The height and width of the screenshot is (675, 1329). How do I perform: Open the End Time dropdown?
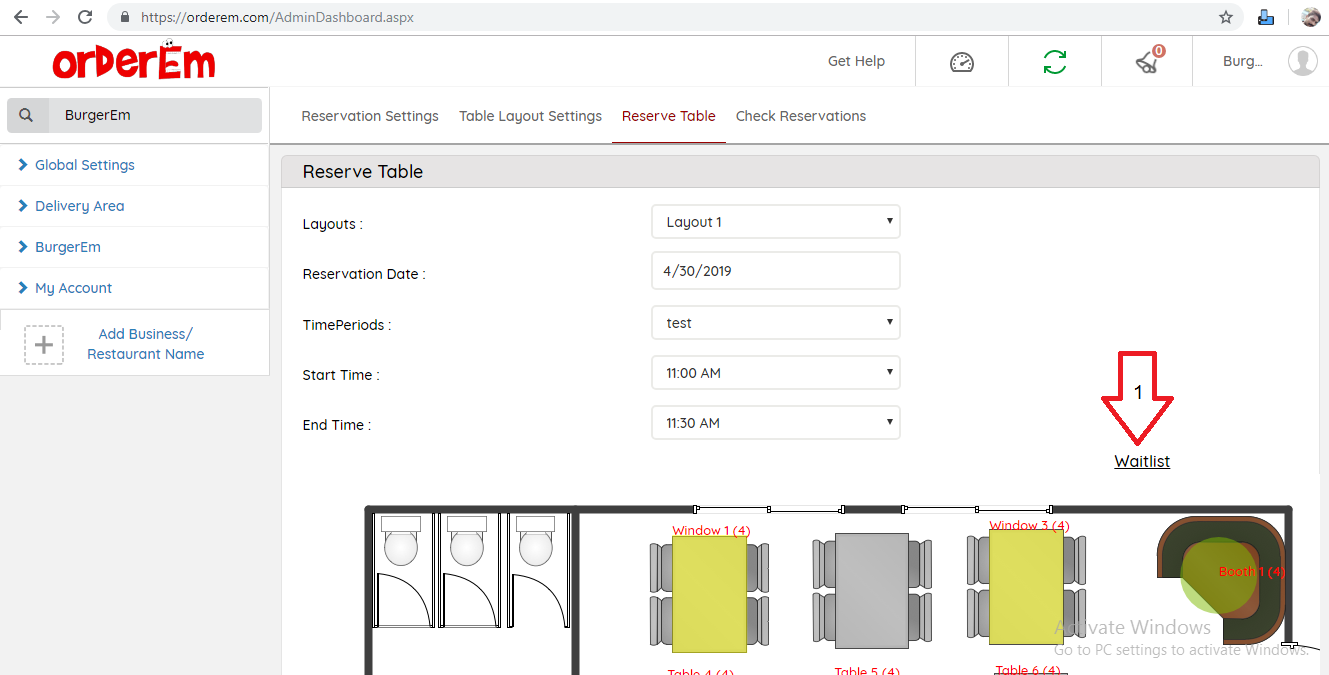(x=775, y=423)
